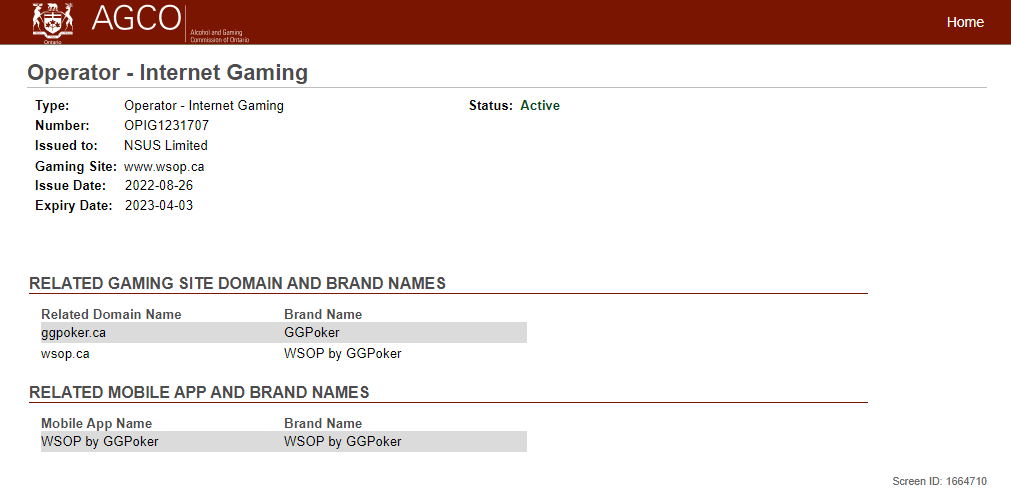
Task: Click the 'Number:' field label
Action: [63, 126]
